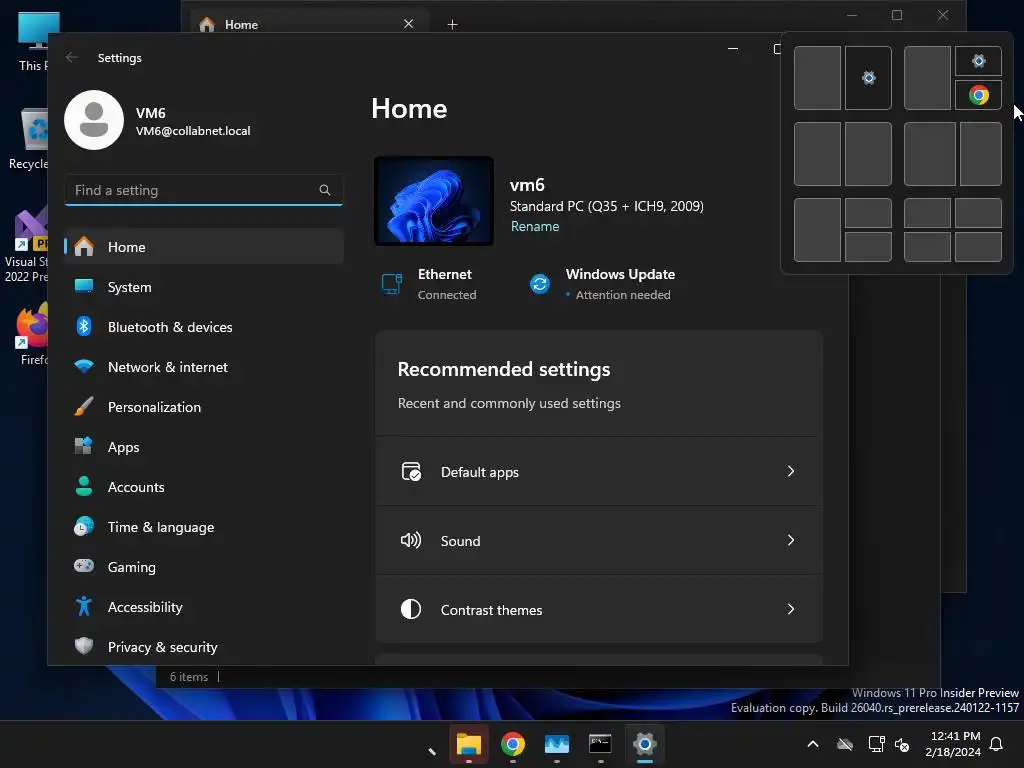
Task: Click the Accounts person icon
Action: click(84, 487)
